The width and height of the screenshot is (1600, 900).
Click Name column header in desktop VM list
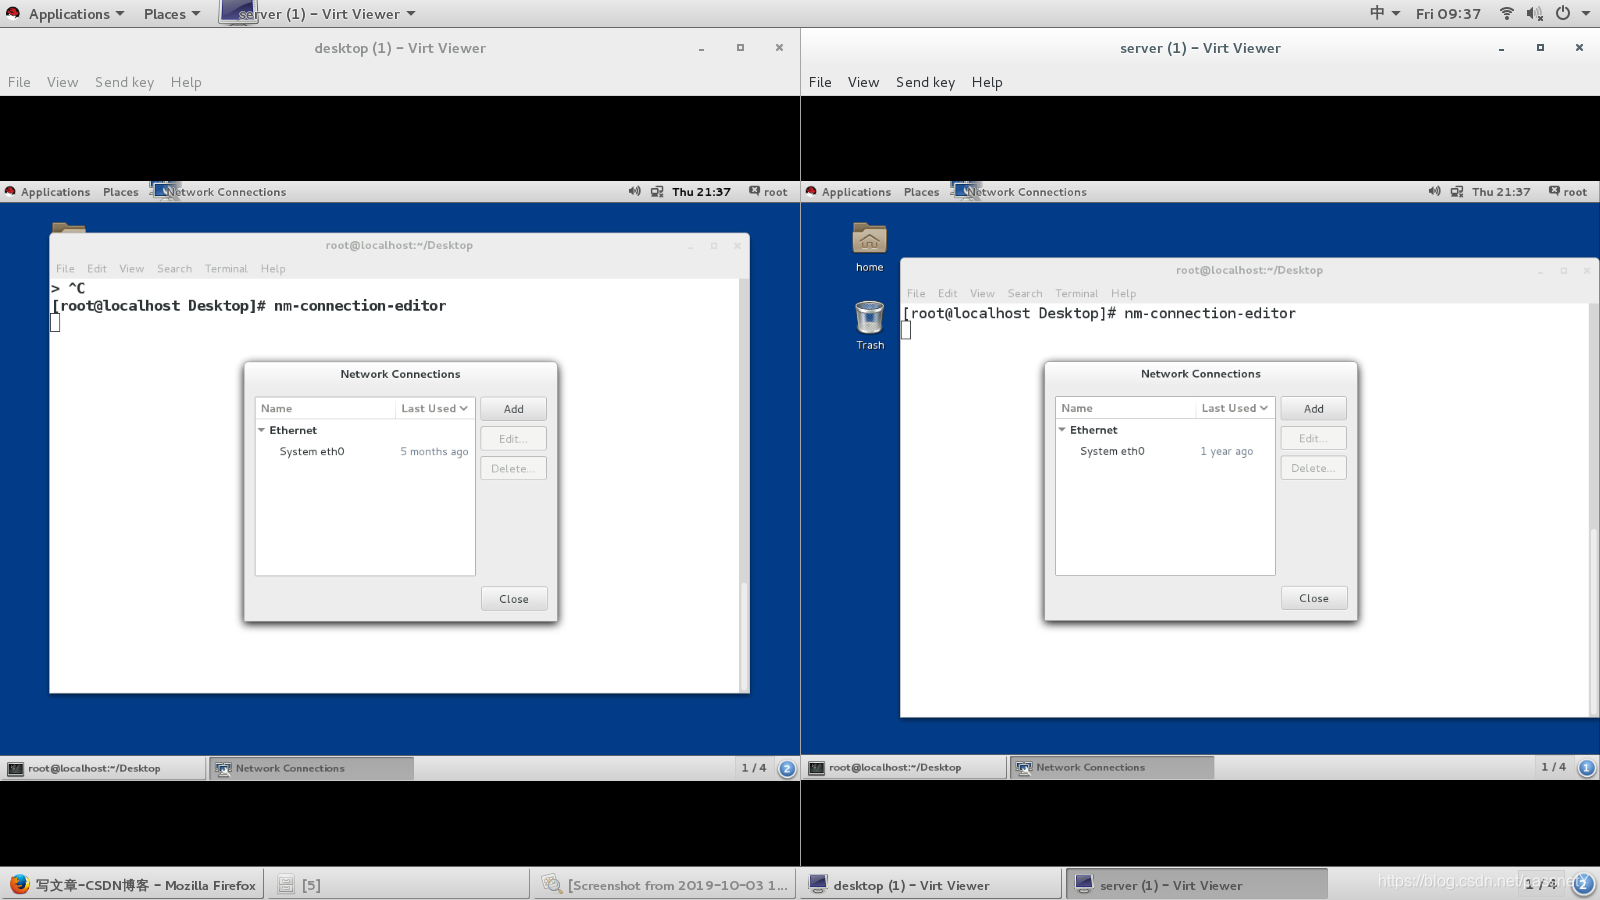326,408
